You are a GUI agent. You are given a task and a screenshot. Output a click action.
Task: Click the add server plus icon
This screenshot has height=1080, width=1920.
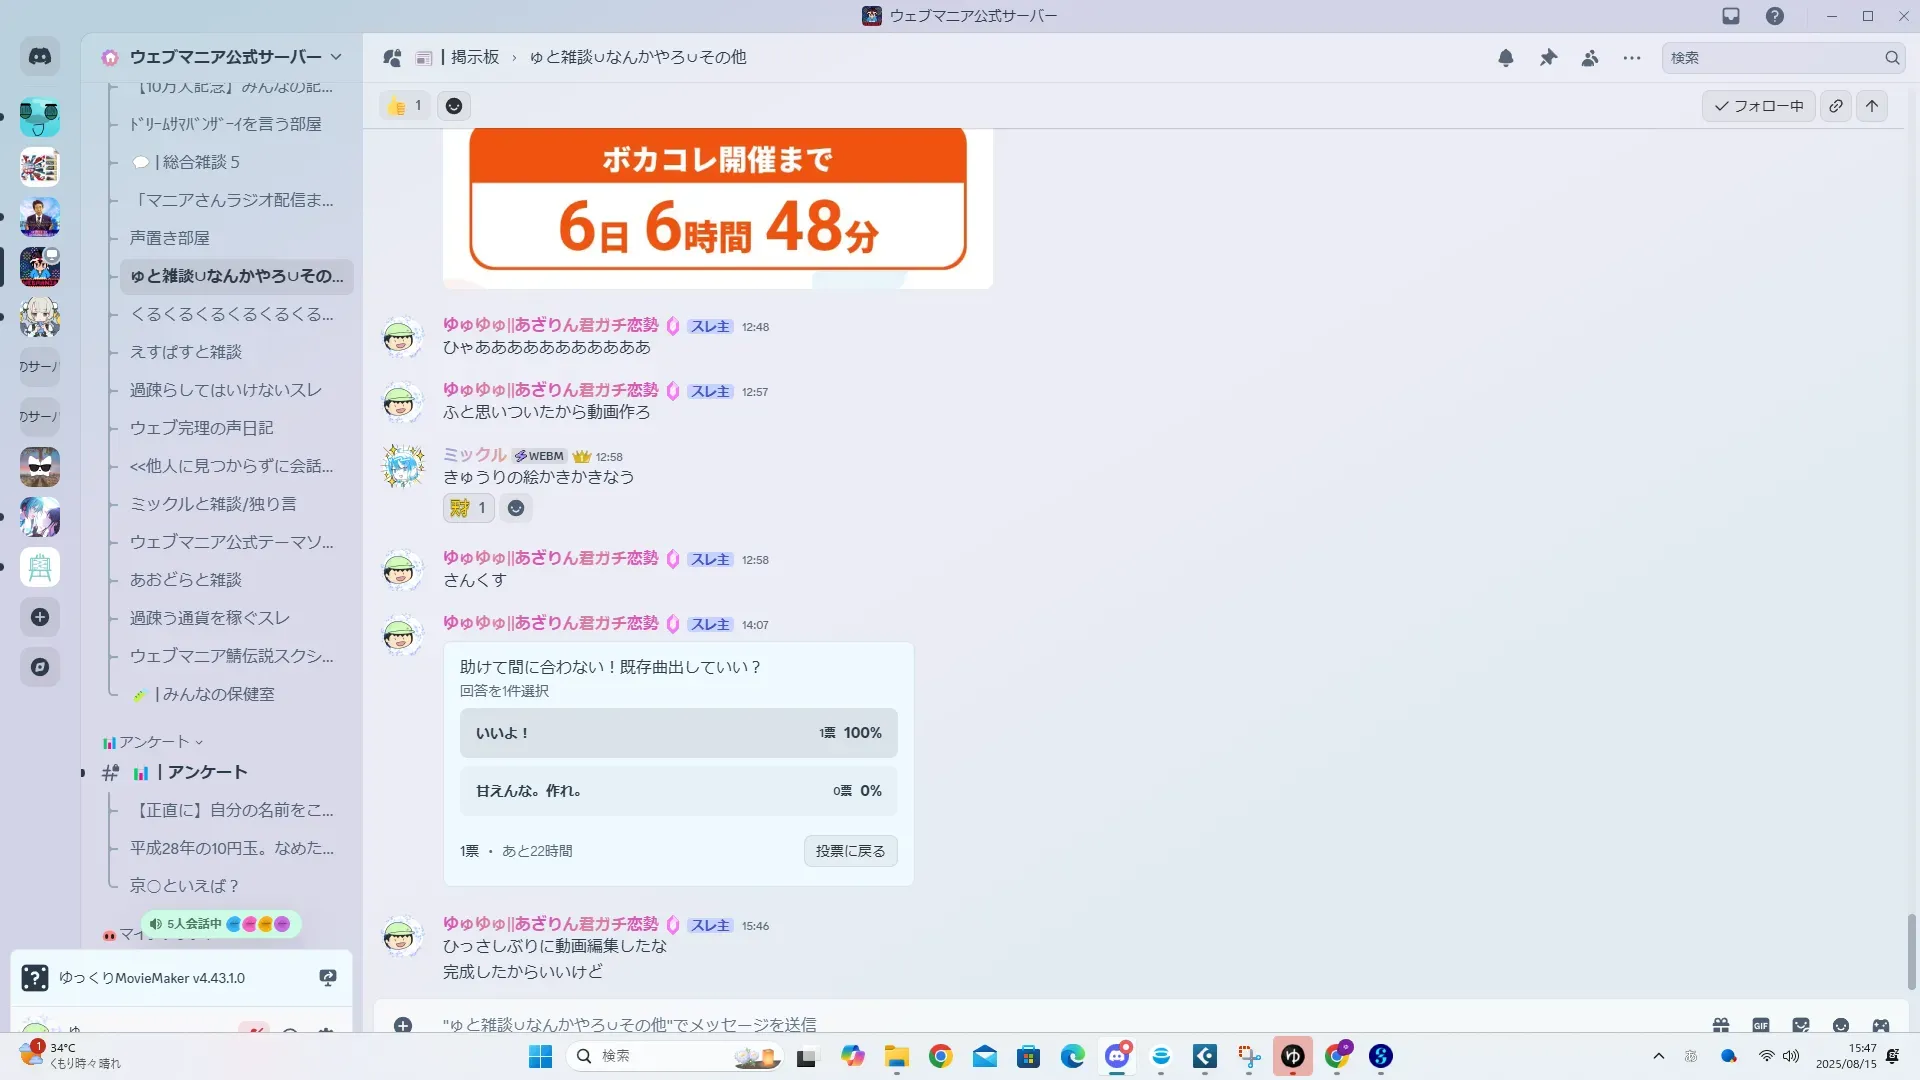tap(40, 617)
